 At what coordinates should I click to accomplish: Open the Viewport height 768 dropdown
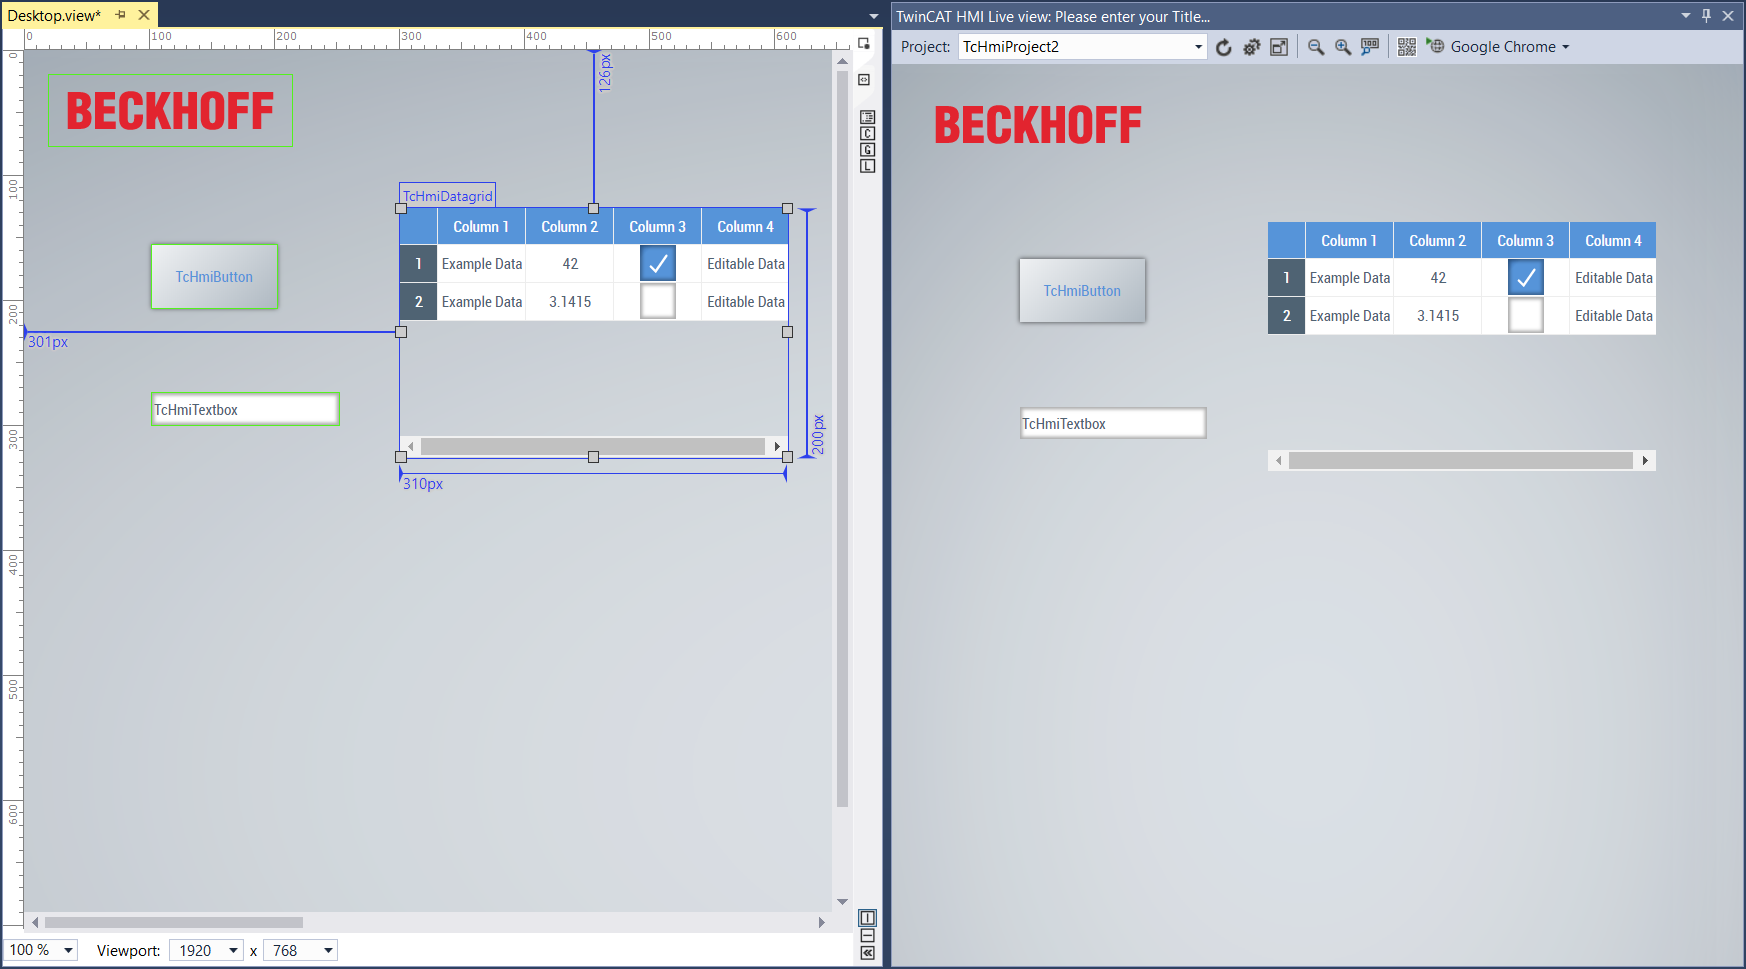tap(328, 950)
